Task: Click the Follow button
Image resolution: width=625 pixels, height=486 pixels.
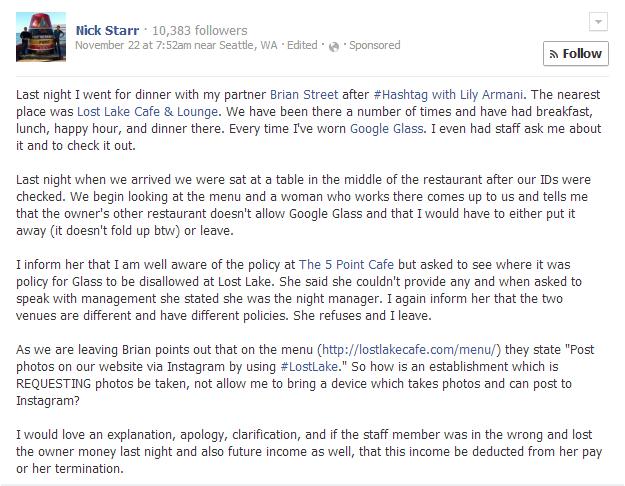Action: click(576, 53)
